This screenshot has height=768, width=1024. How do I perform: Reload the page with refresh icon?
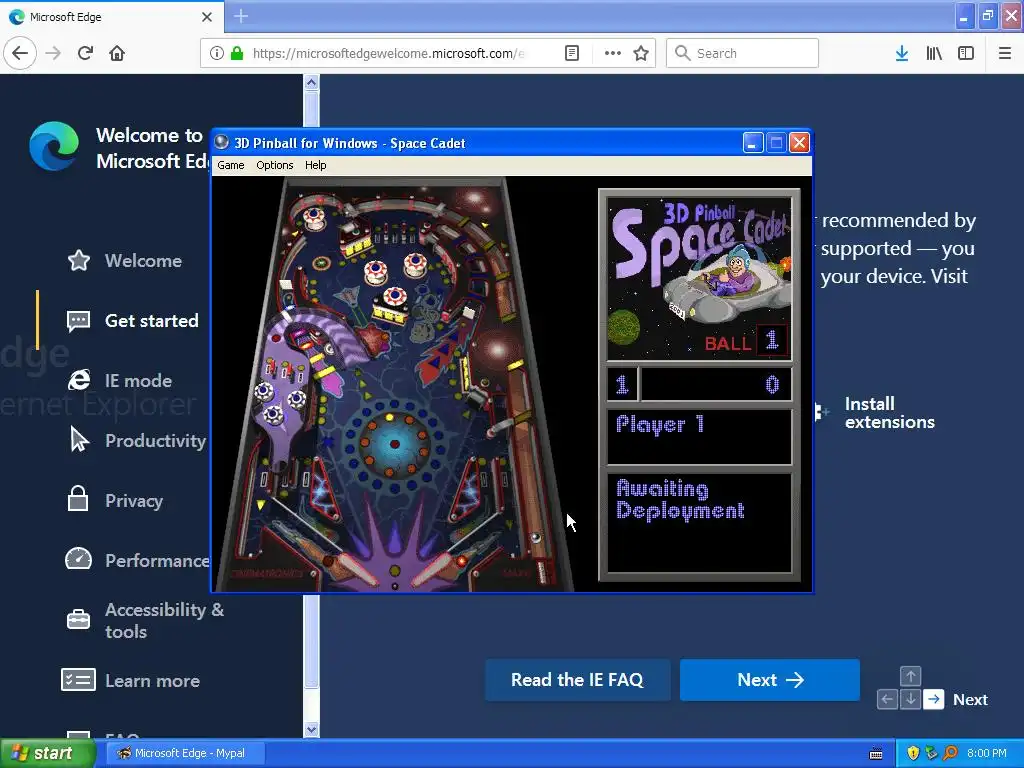(86, 53)
